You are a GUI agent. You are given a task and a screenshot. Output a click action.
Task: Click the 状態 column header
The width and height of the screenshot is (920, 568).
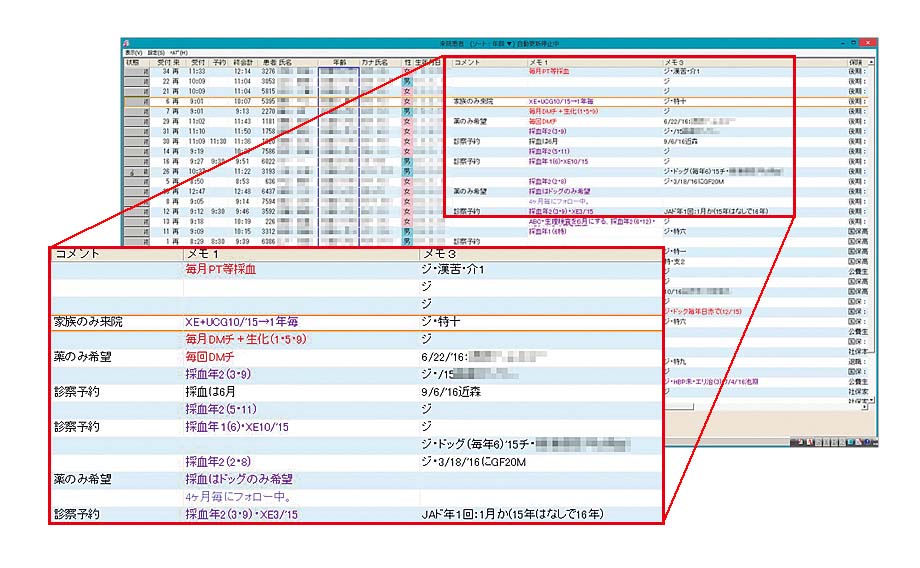pyautogui.click(x=133, y=62)
